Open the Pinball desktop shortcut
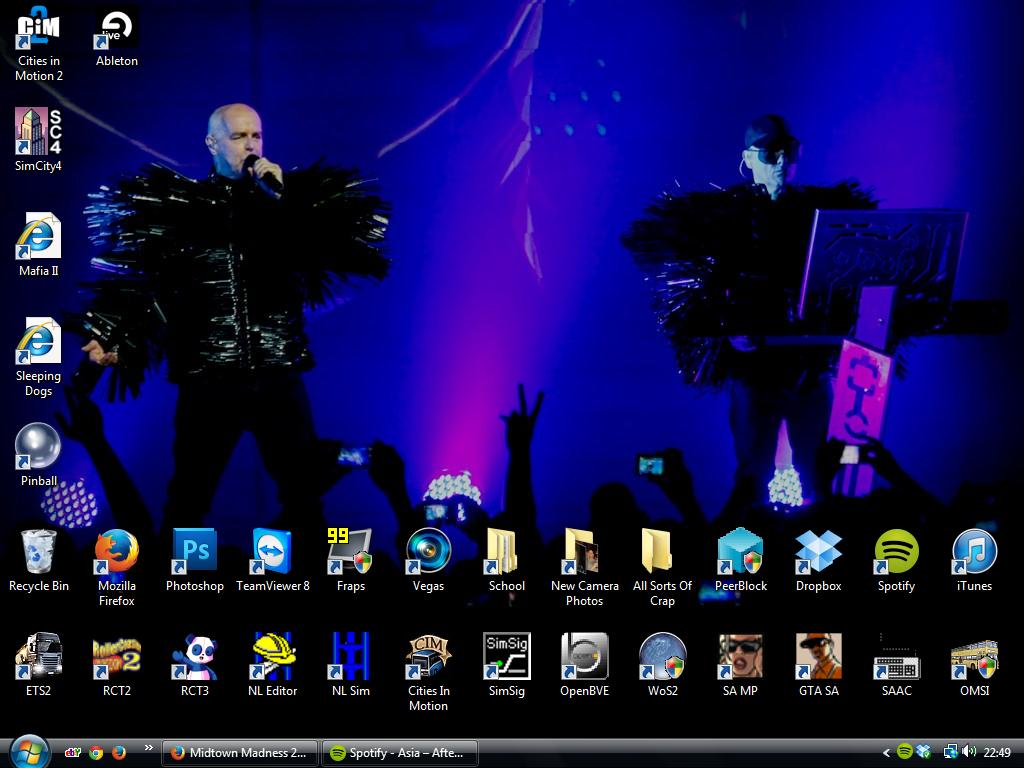 click(38, 447)
